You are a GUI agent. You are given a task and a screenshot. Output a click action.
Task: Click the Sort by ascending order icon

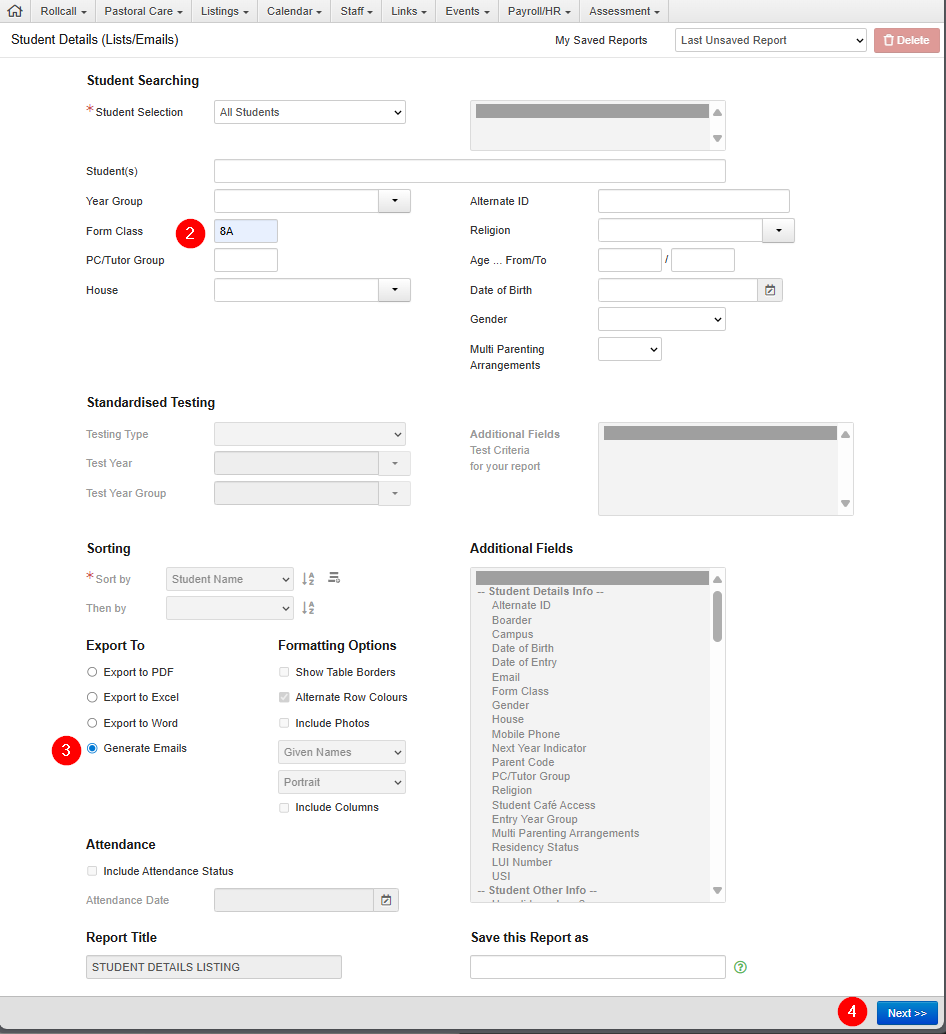(x=308, y=579)
